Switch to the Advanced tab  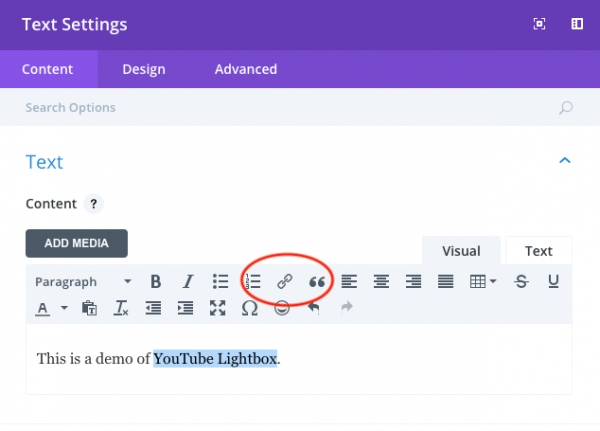click(246, 69)
